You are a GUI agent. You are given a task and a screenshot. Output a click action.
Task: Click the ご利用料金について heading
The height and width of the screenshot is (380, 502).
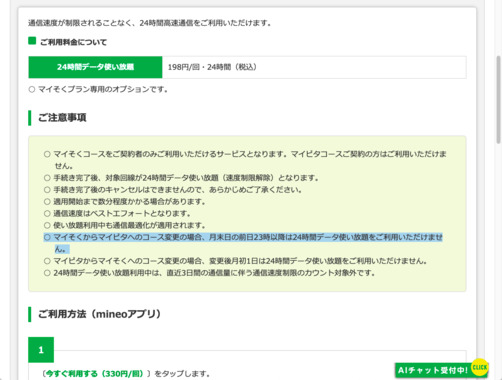coord(73,42)
